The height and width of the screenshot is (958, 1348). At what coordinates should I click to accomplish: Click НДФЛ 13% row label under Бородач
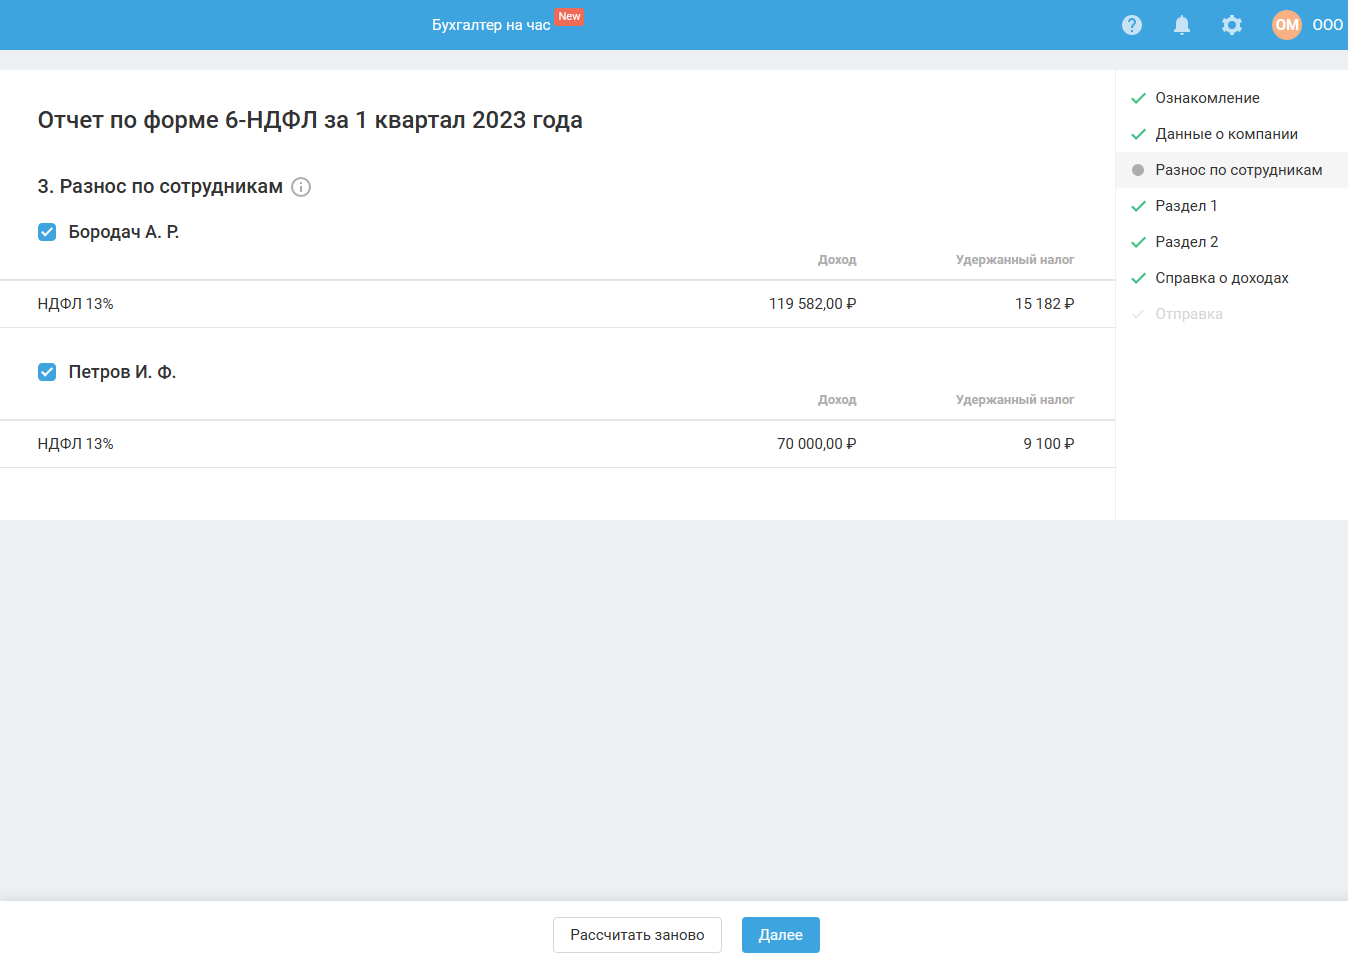coord(76,304)
